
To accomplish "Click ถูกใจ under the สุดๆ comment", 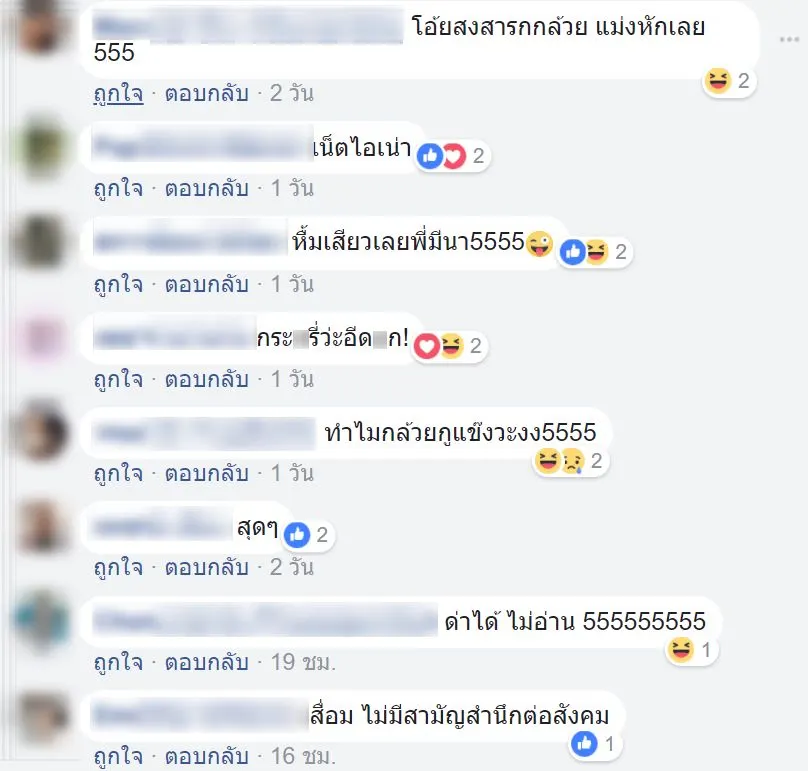I will click(119, 568).
